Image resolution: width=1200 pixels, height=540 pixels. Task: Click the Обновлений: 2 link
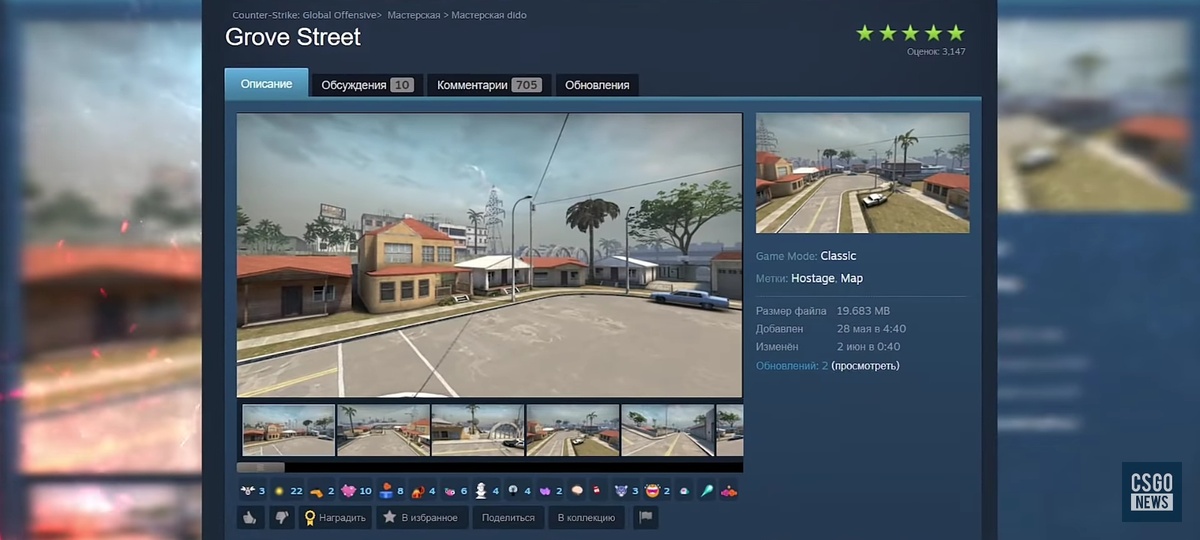[x=792, y=365]
